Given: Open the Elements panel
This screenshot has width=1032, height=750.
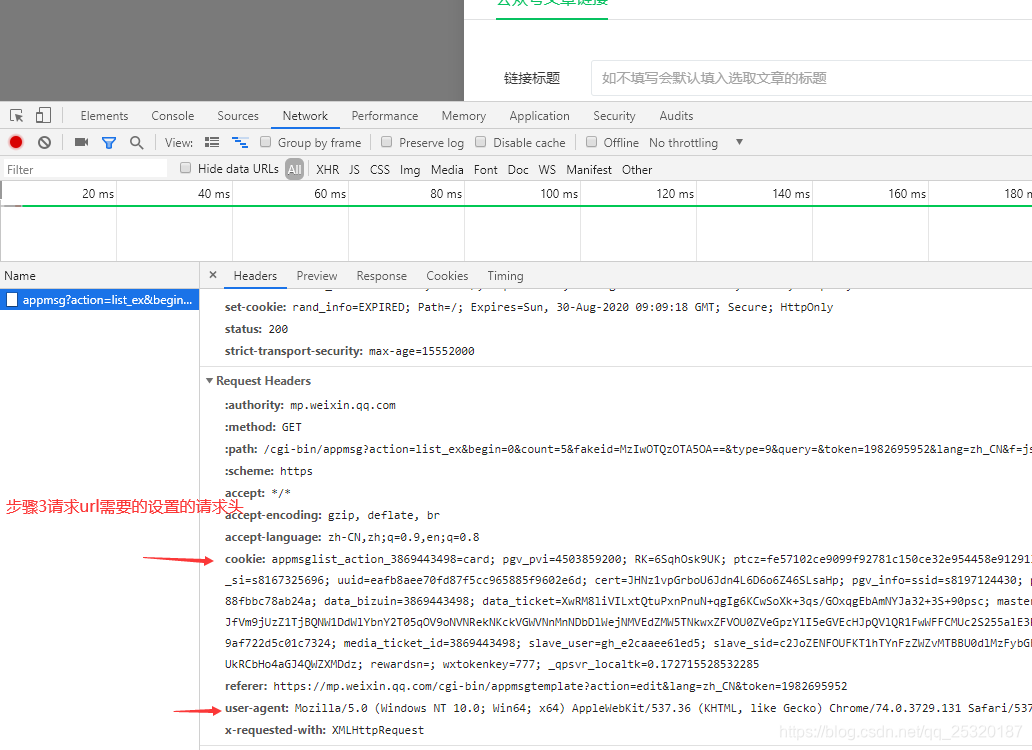Looking at the screenshot, I should tap(104, 116).
